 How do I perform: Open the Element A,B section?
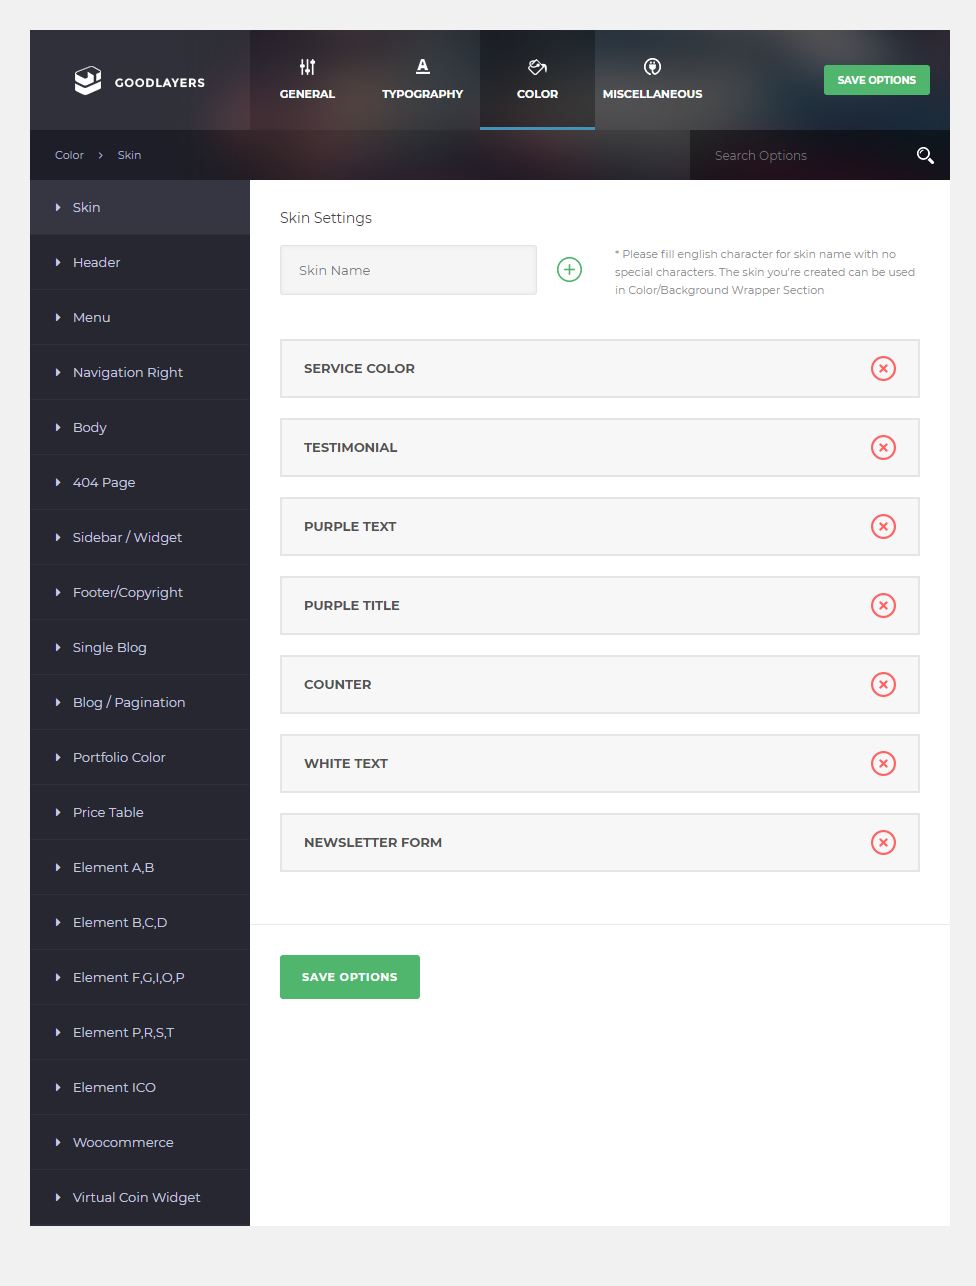click(140, 867)
